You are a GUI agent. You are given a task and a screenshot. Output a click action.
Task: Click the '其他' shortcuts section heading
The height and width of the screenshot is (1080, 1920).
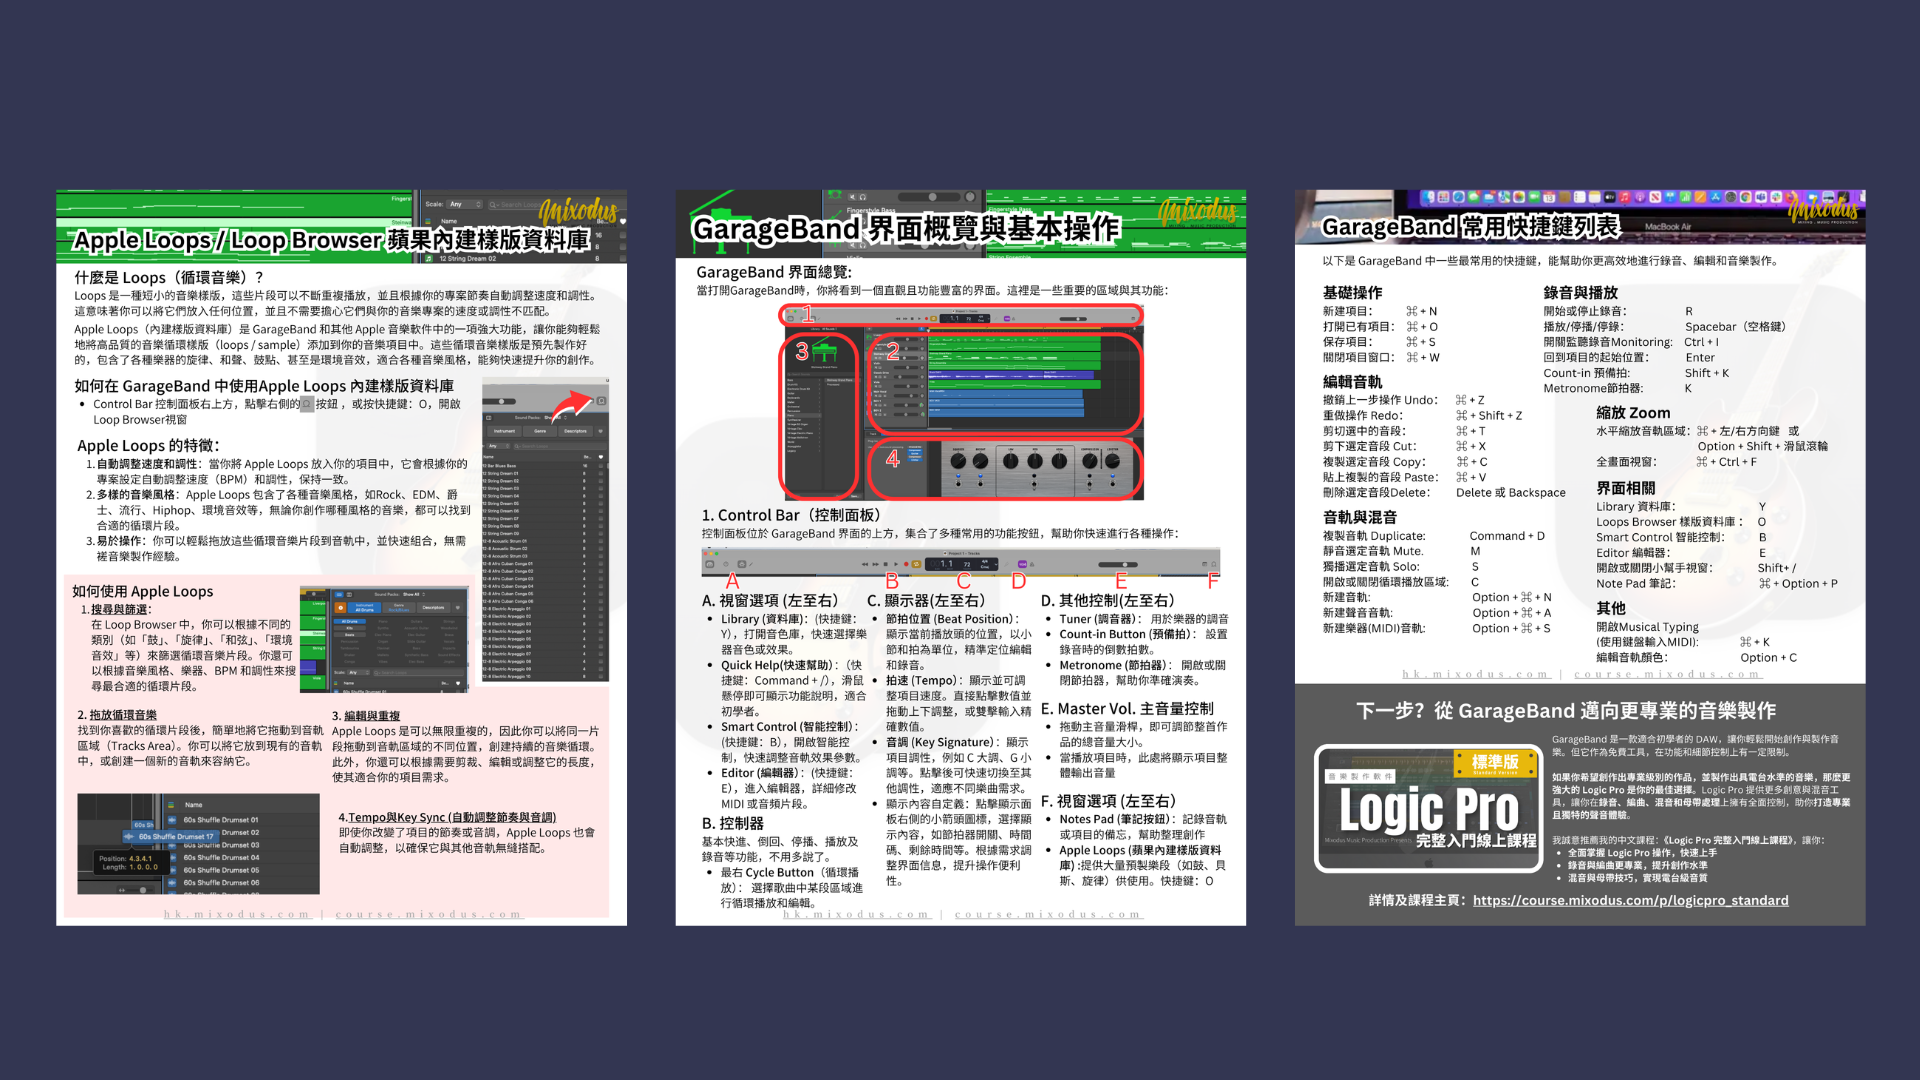[x=1611, y=608]
